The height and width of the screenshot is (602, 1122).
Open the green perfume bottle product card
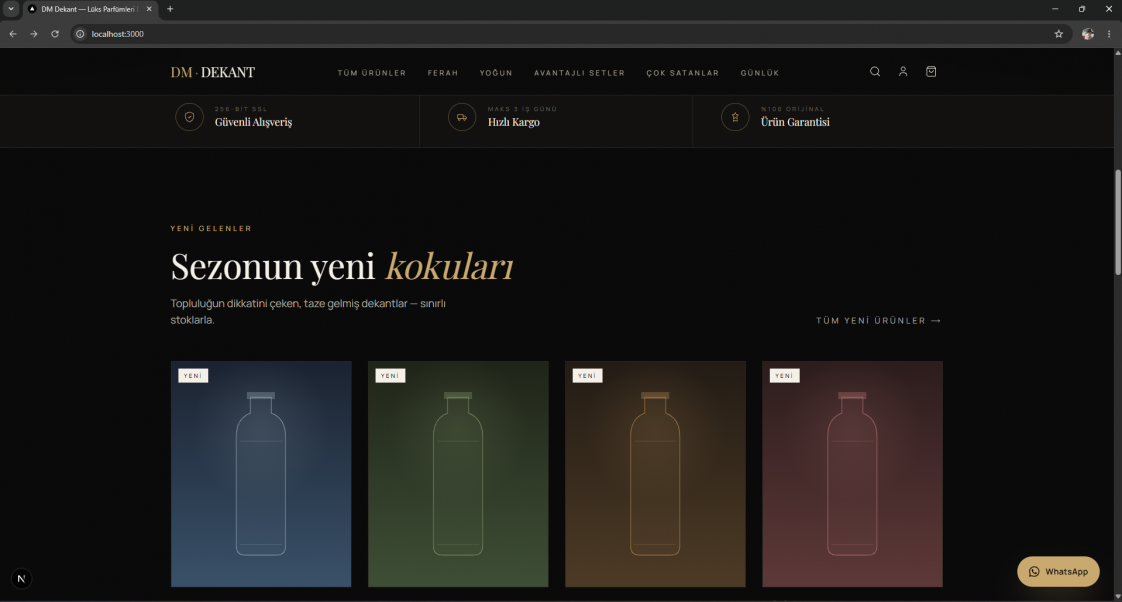(458, 474)
